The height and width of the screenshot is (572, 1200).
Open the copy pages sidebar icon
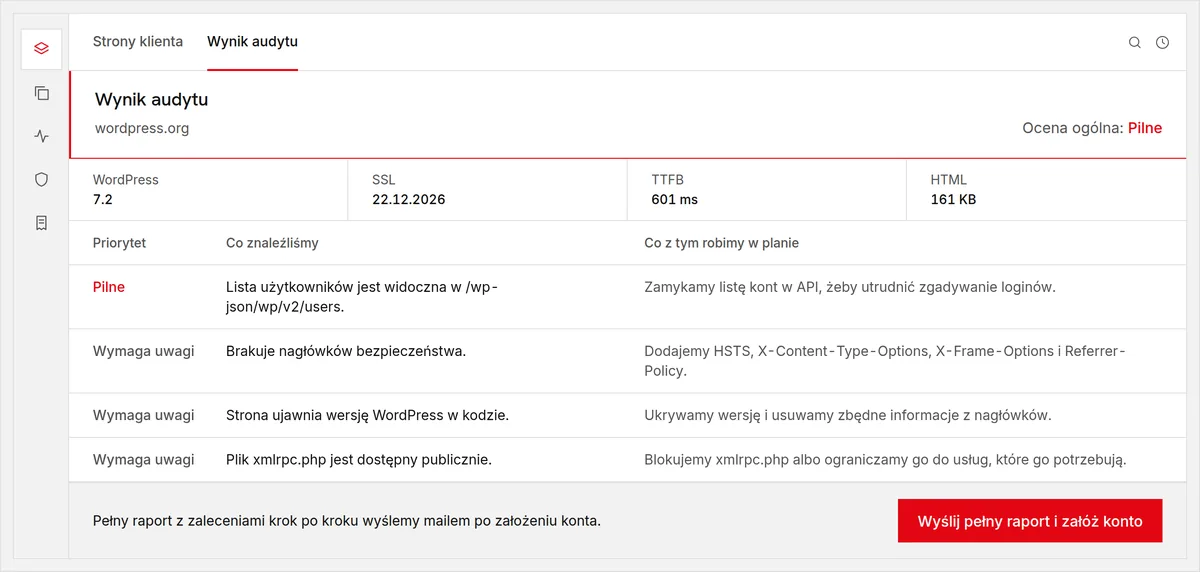(41, 93)
